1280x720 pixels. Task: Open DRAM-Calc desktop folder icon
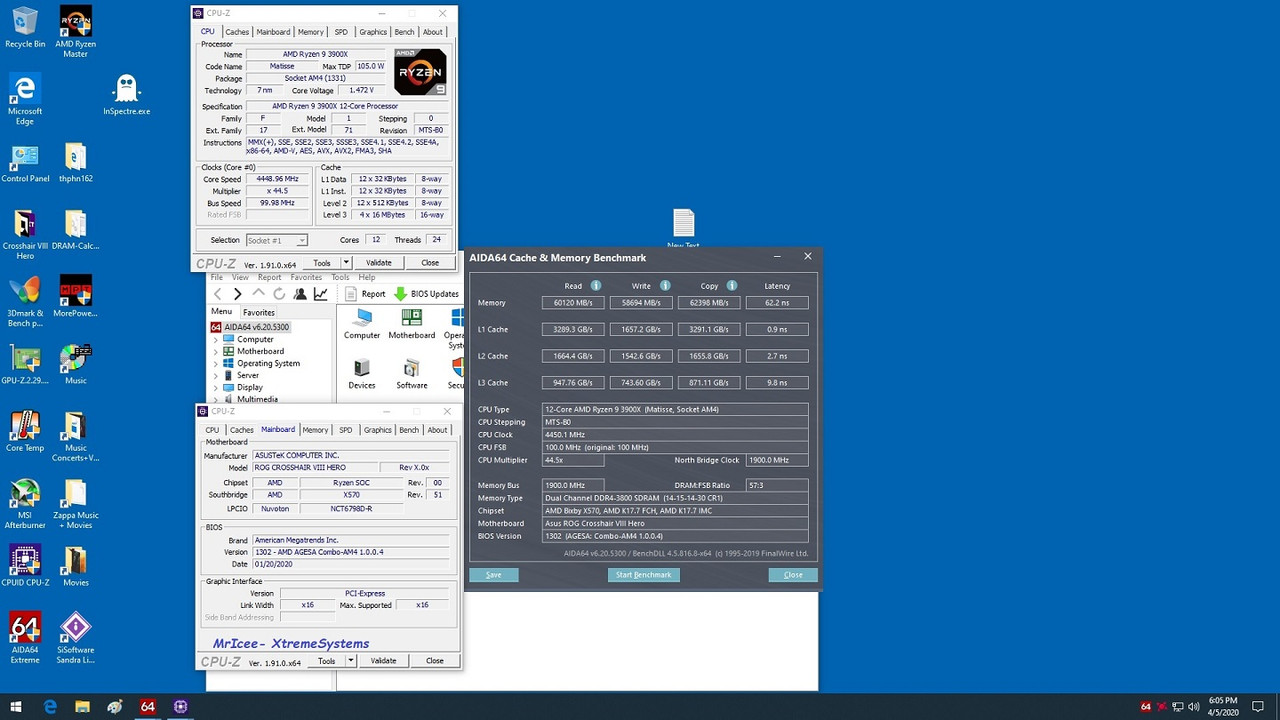pos(76,230)
